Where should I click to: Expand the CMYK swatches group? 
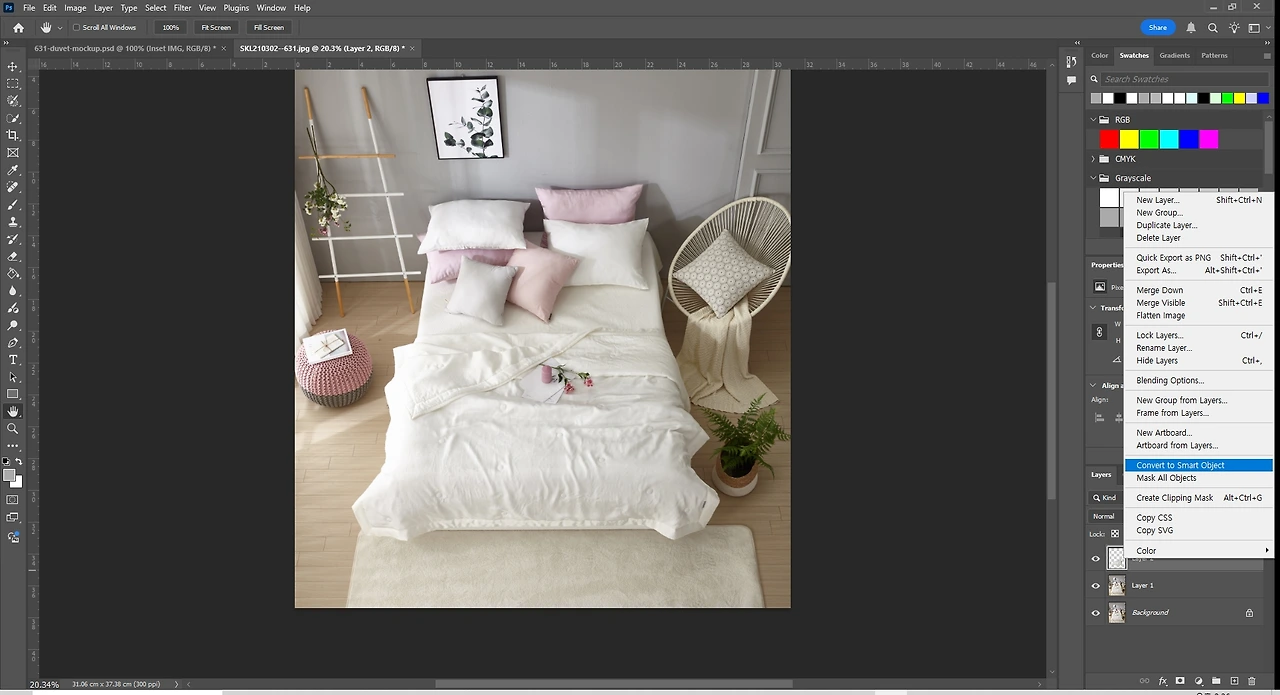click(1092, 158)
